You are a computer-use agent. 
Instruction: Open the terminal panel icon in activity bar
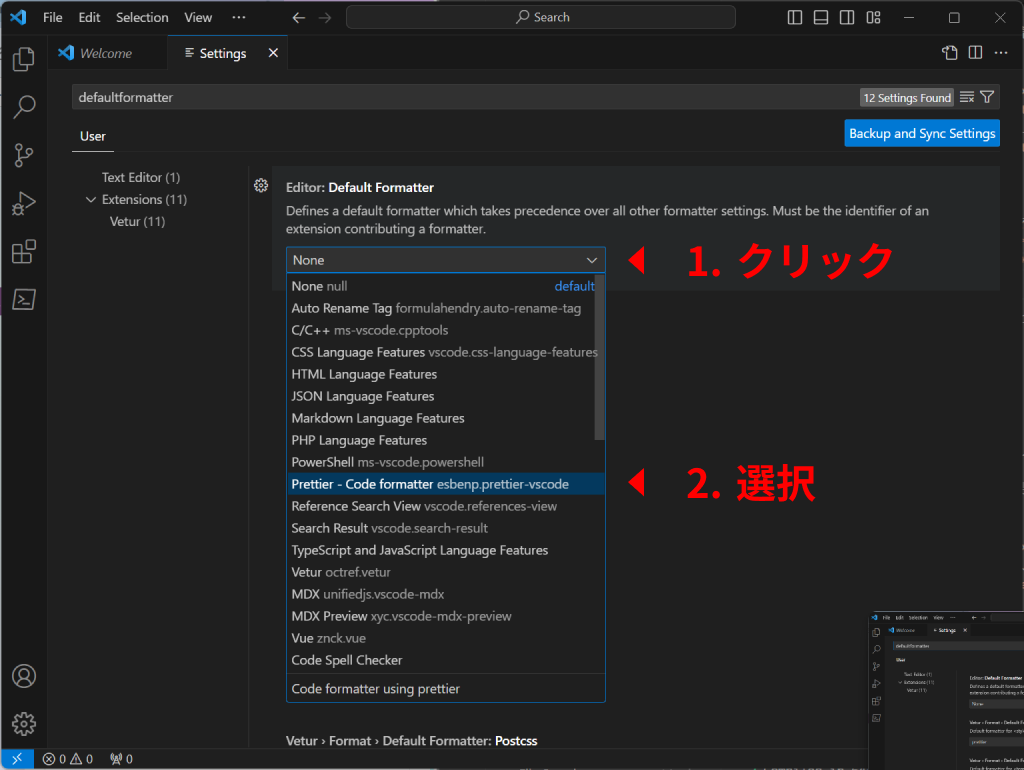pos(24,300)
